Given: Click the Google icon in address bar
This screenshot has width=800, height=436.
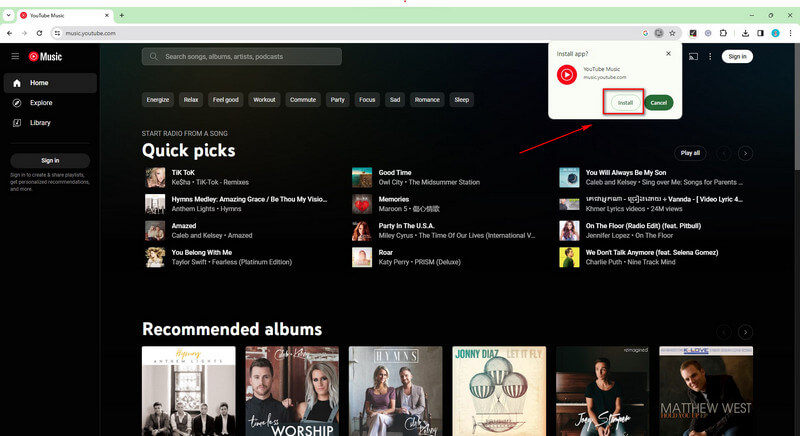Looking at the screenshot, I should [x=645, y=33].
